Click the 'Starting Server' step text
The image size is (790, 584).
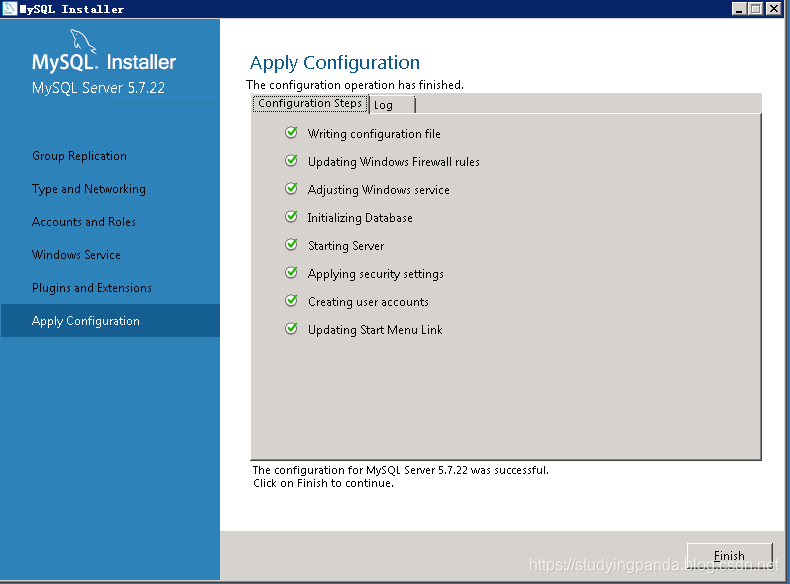[346, 246]
